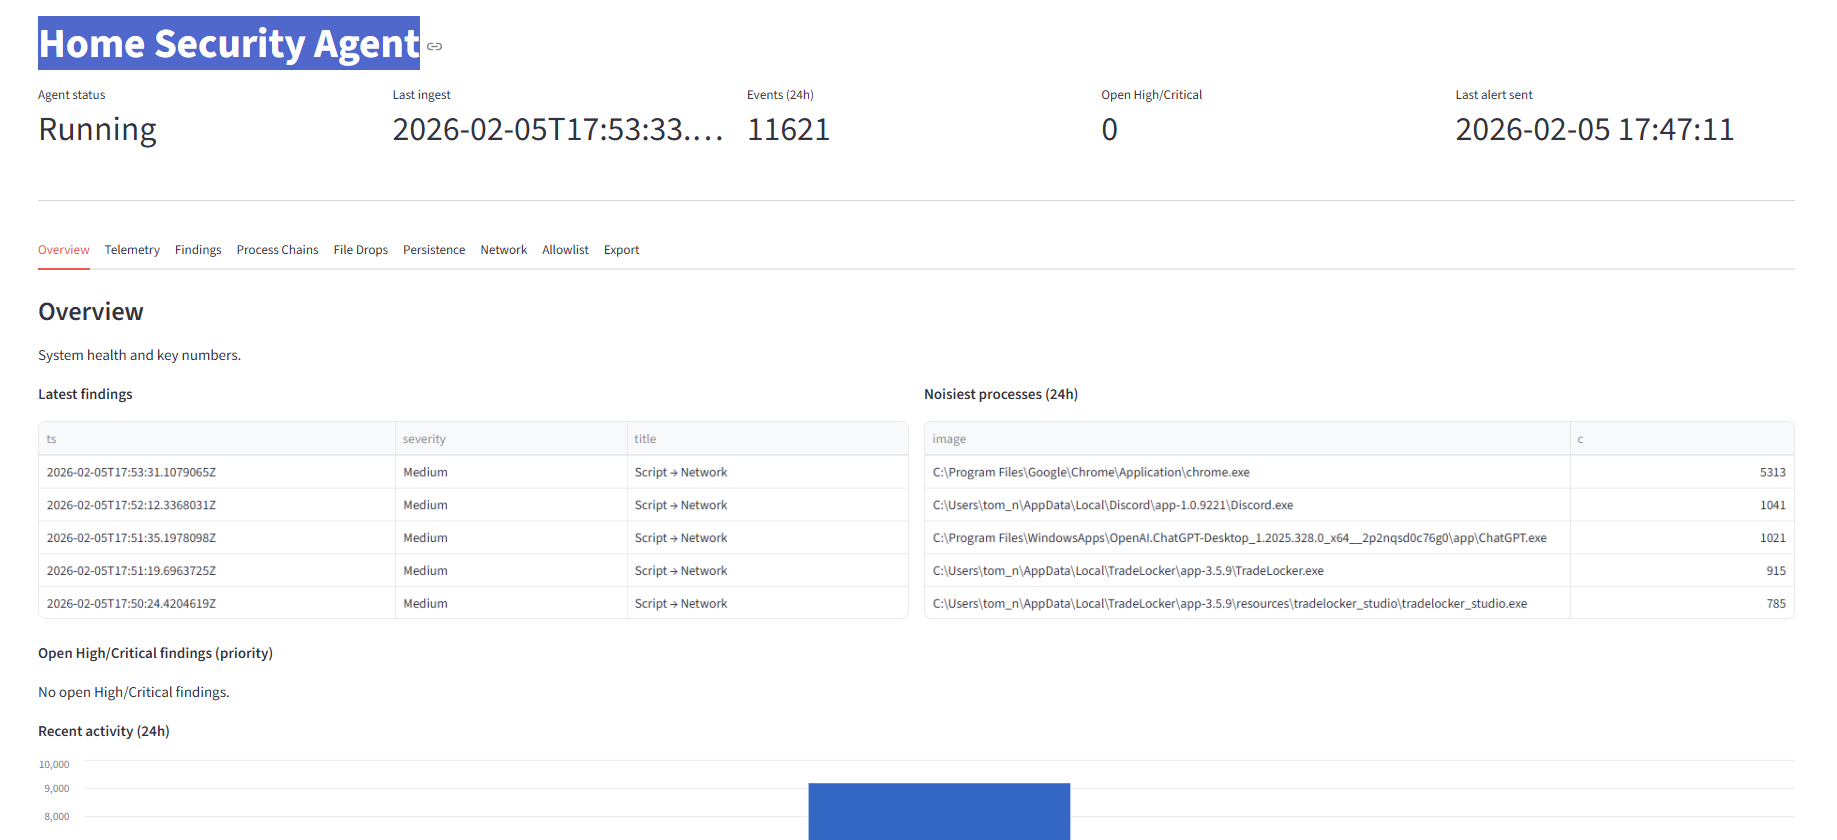The height and width of the screenshot is (840, 1837).
Task: Open the Network tab
Action: [x=503, y=250]
